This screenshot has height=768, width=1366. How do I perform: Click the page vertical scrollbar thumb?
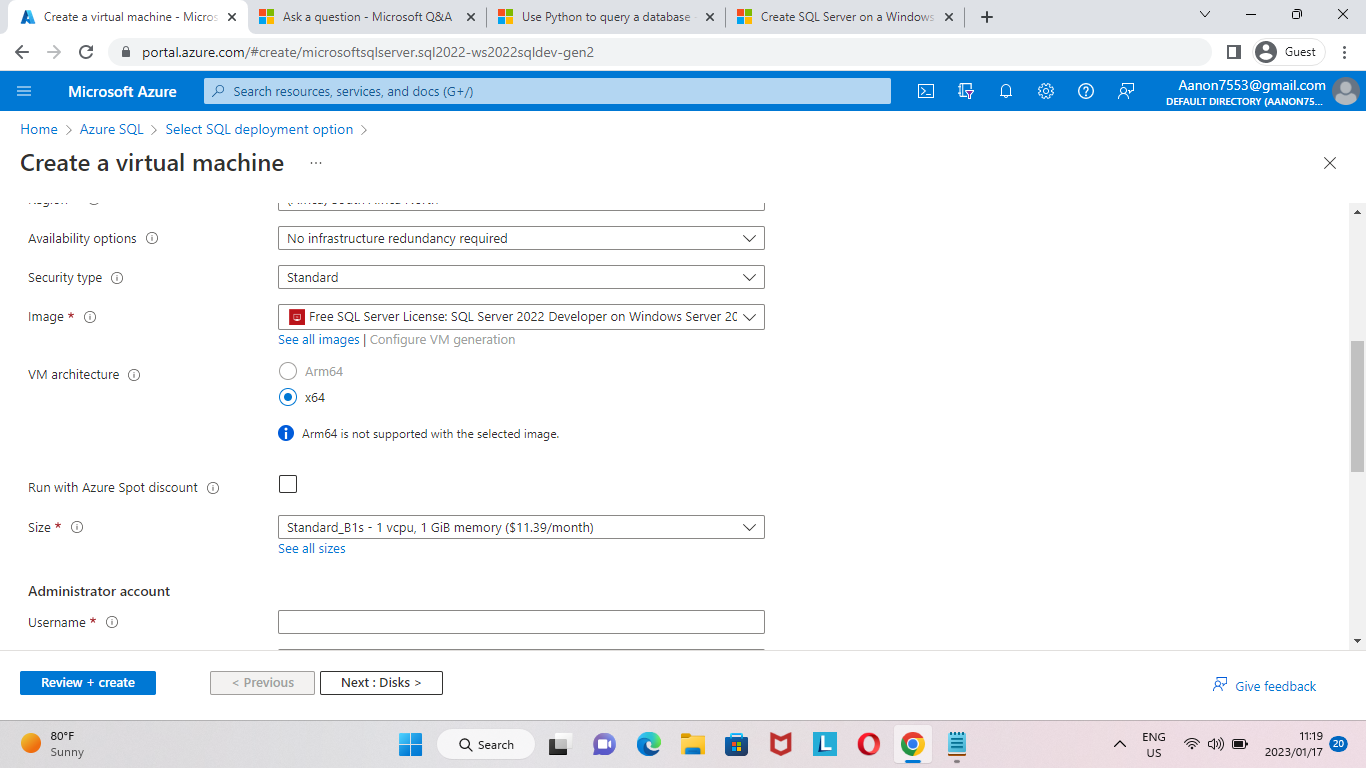(x=1357, y=405)
